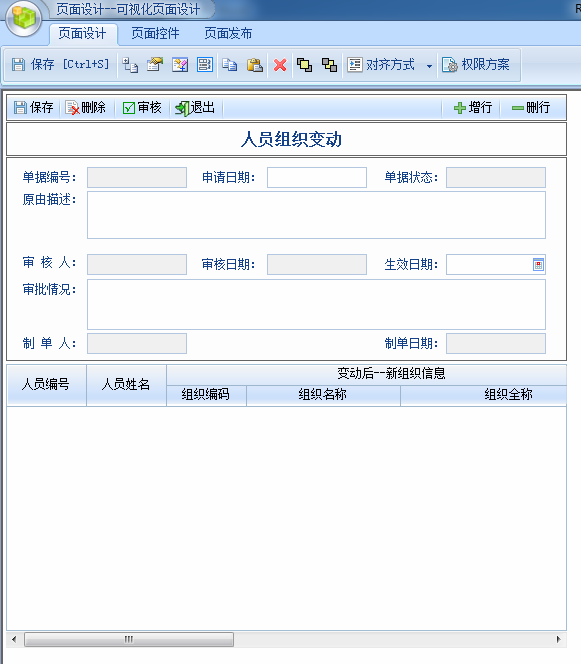Image resolution: width=581 pixels, height=664 pixels.
Task: Open the properties hand icon
Action: pos(155,65)
